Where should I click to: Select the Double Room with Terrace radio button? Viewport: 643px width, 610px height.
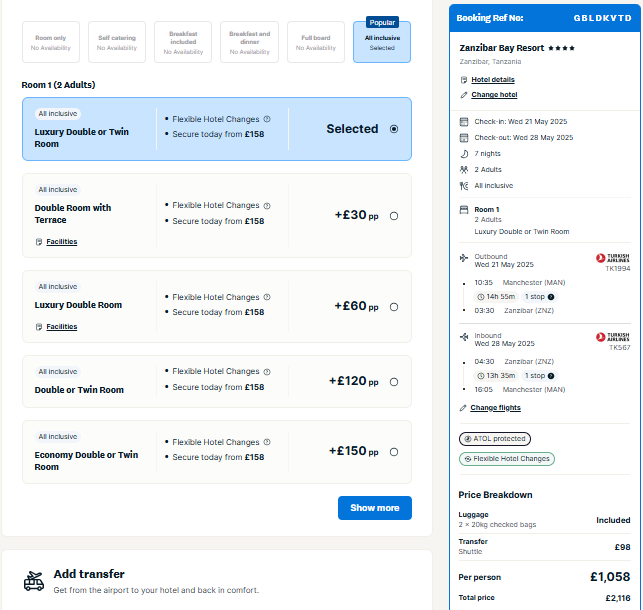pos(394,216)
